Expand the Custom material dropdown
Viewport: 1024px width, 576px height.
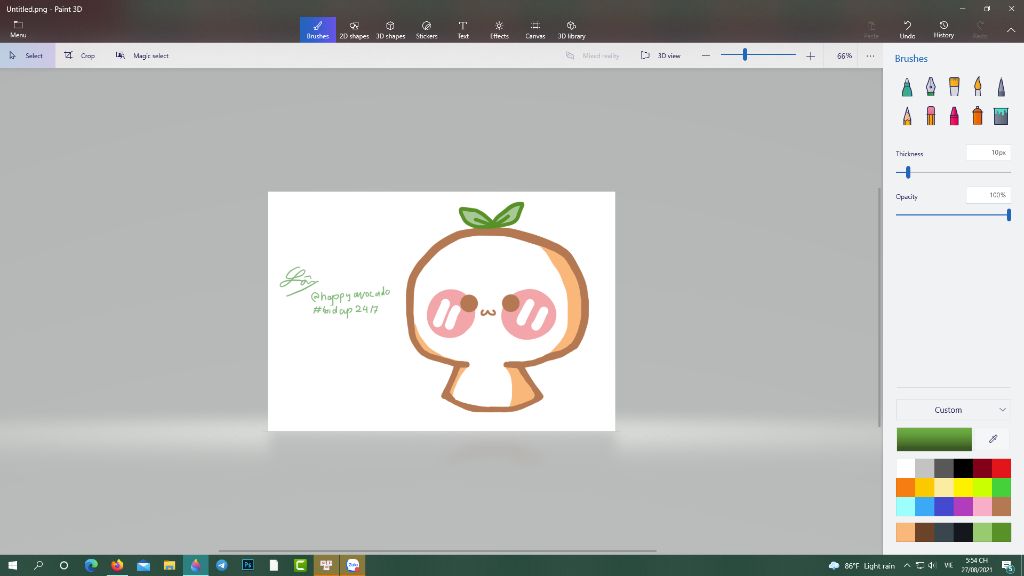tap(953, 410)
